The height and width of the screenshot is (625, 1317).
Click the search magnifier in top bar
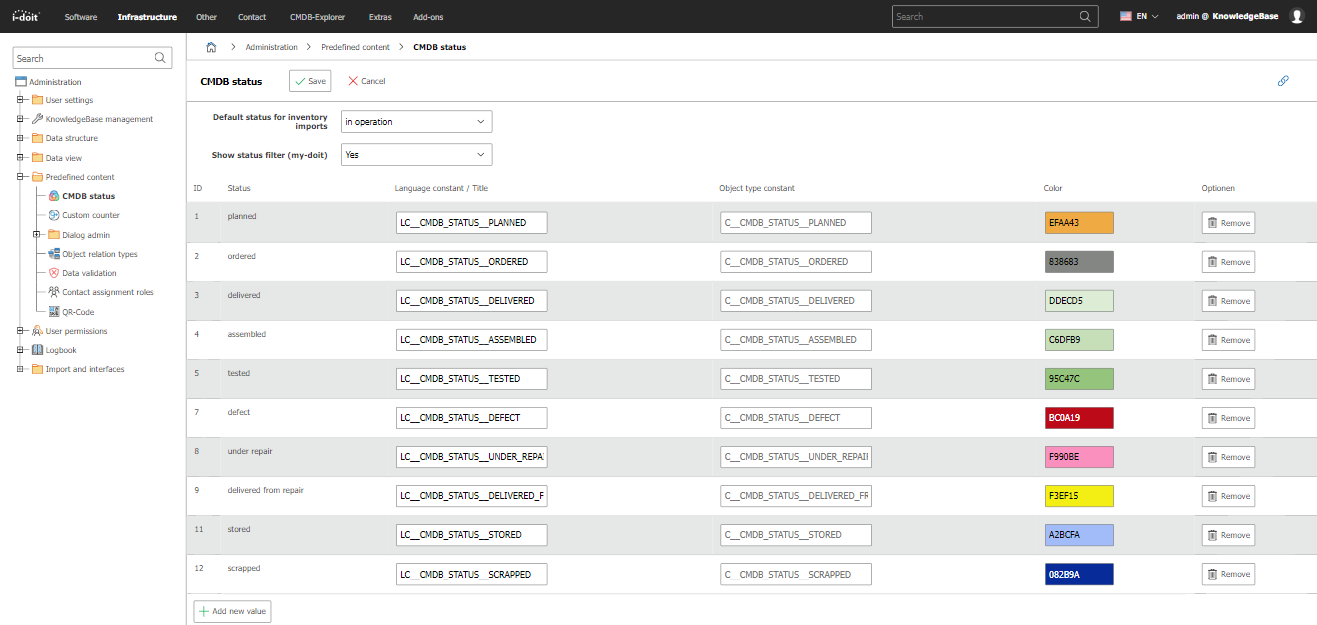[1086, 17]
